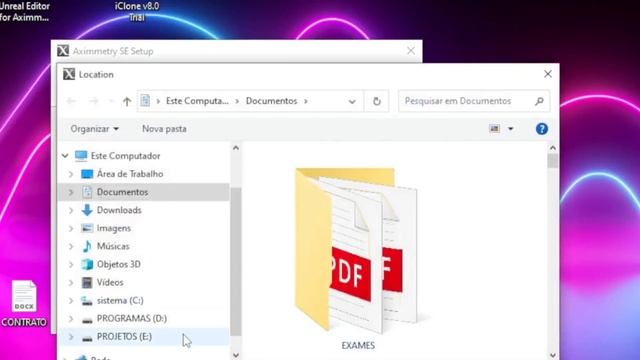Click the chevron after Documentos in path
Image resolution: width=640 pixels, height=360 pixels.
point(306,101)
